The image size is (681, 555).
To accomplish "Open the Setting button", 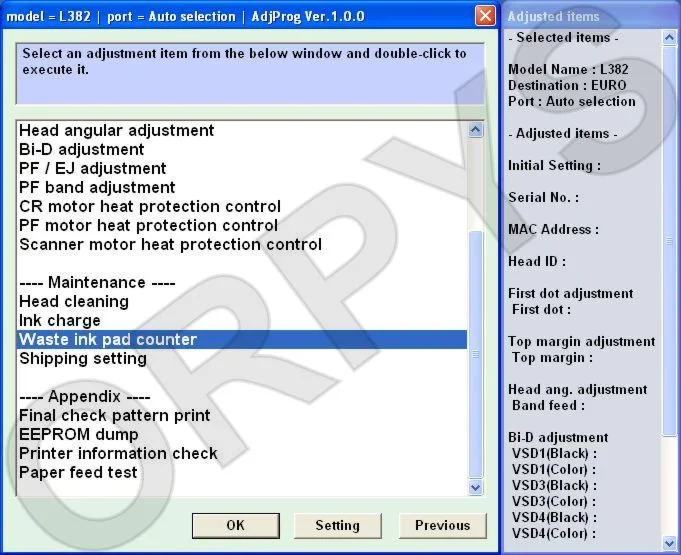I will click(x=337, y=525).
